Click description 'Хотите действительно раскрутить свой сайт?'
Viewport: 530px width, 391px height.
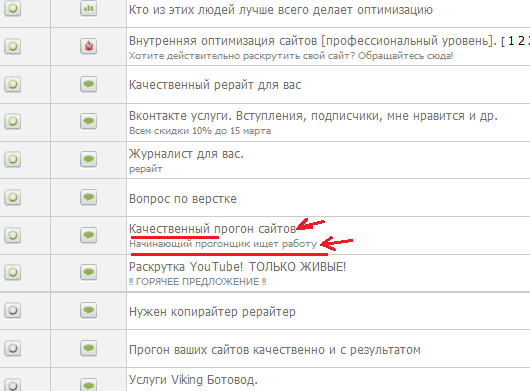point(291,56)
